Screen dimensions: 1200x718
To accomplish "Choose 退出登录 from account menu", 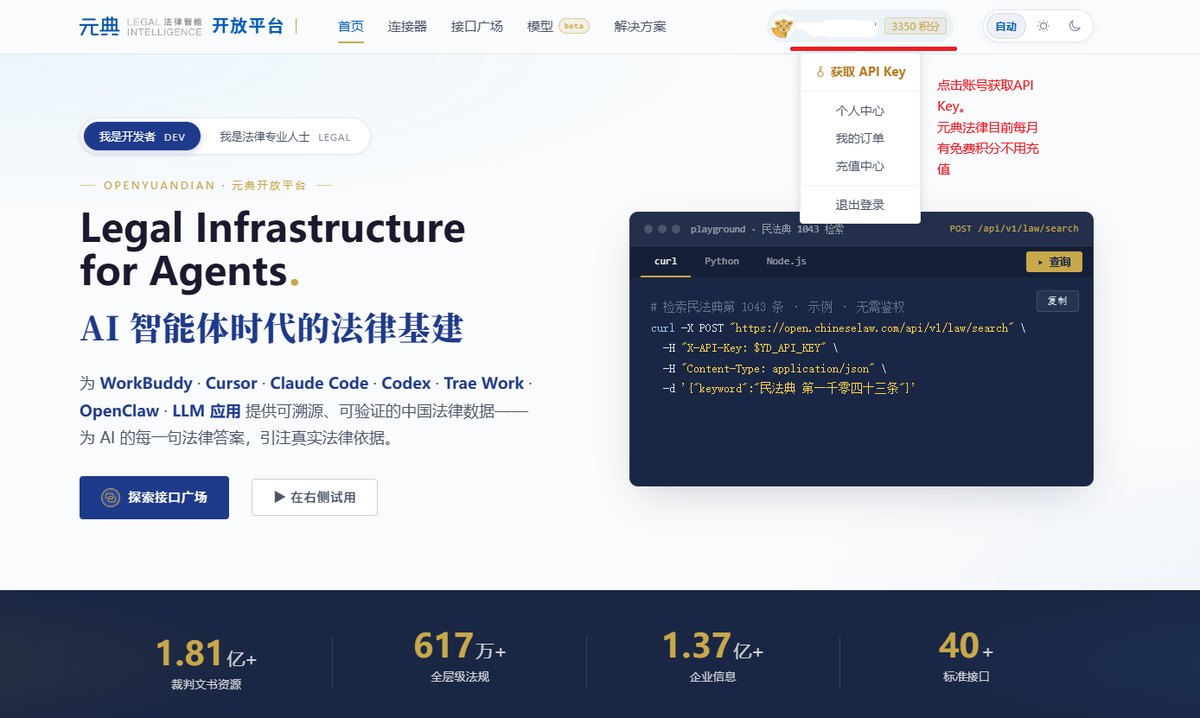I will click(860, 205).
